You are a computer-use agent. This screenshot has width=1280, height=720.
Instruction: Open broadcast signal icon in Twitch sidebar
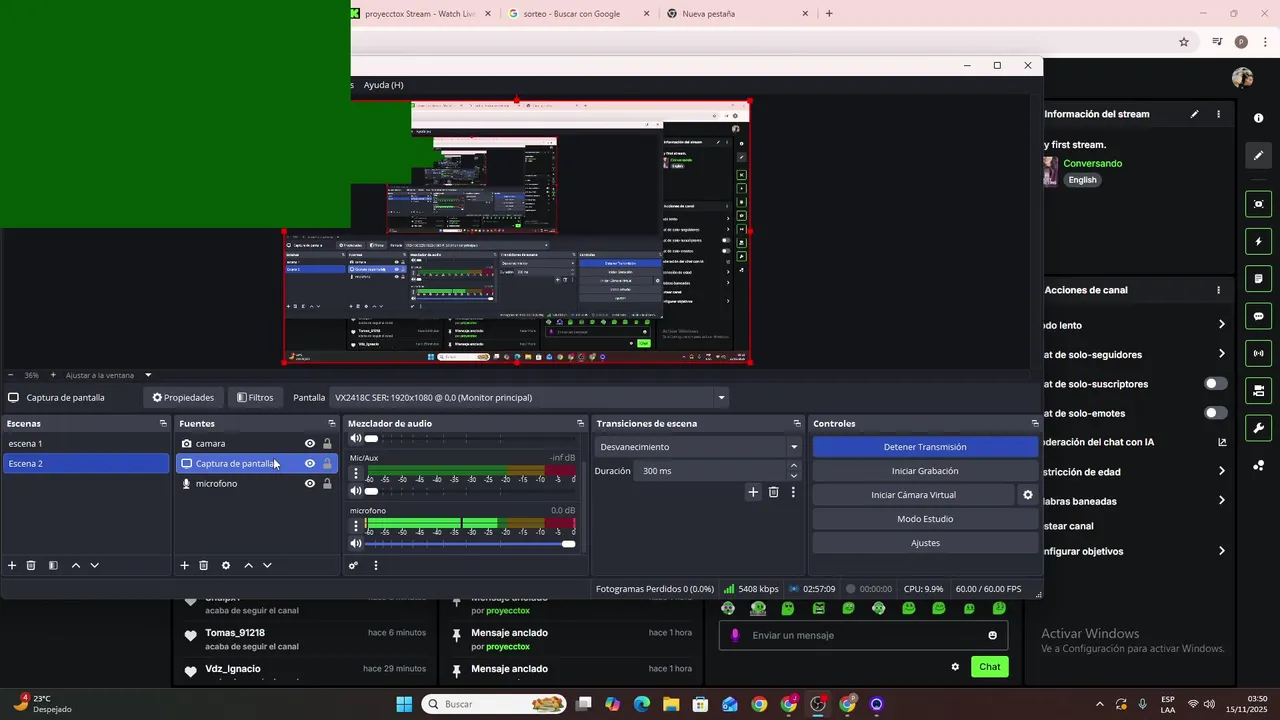1258,353
